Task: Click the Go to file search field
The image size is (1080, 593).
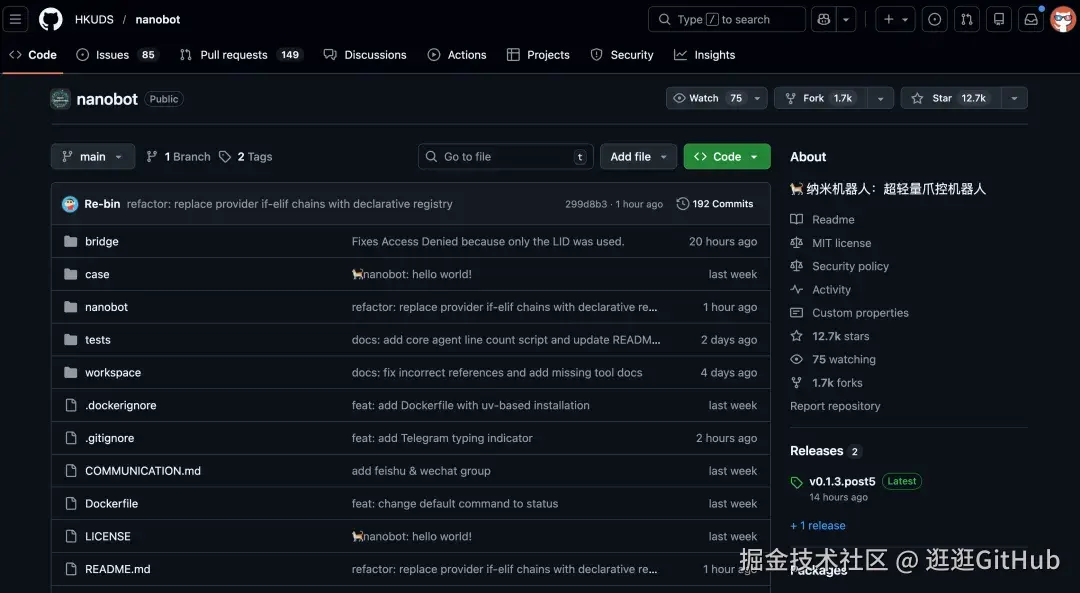Action: tap(505, 157)
